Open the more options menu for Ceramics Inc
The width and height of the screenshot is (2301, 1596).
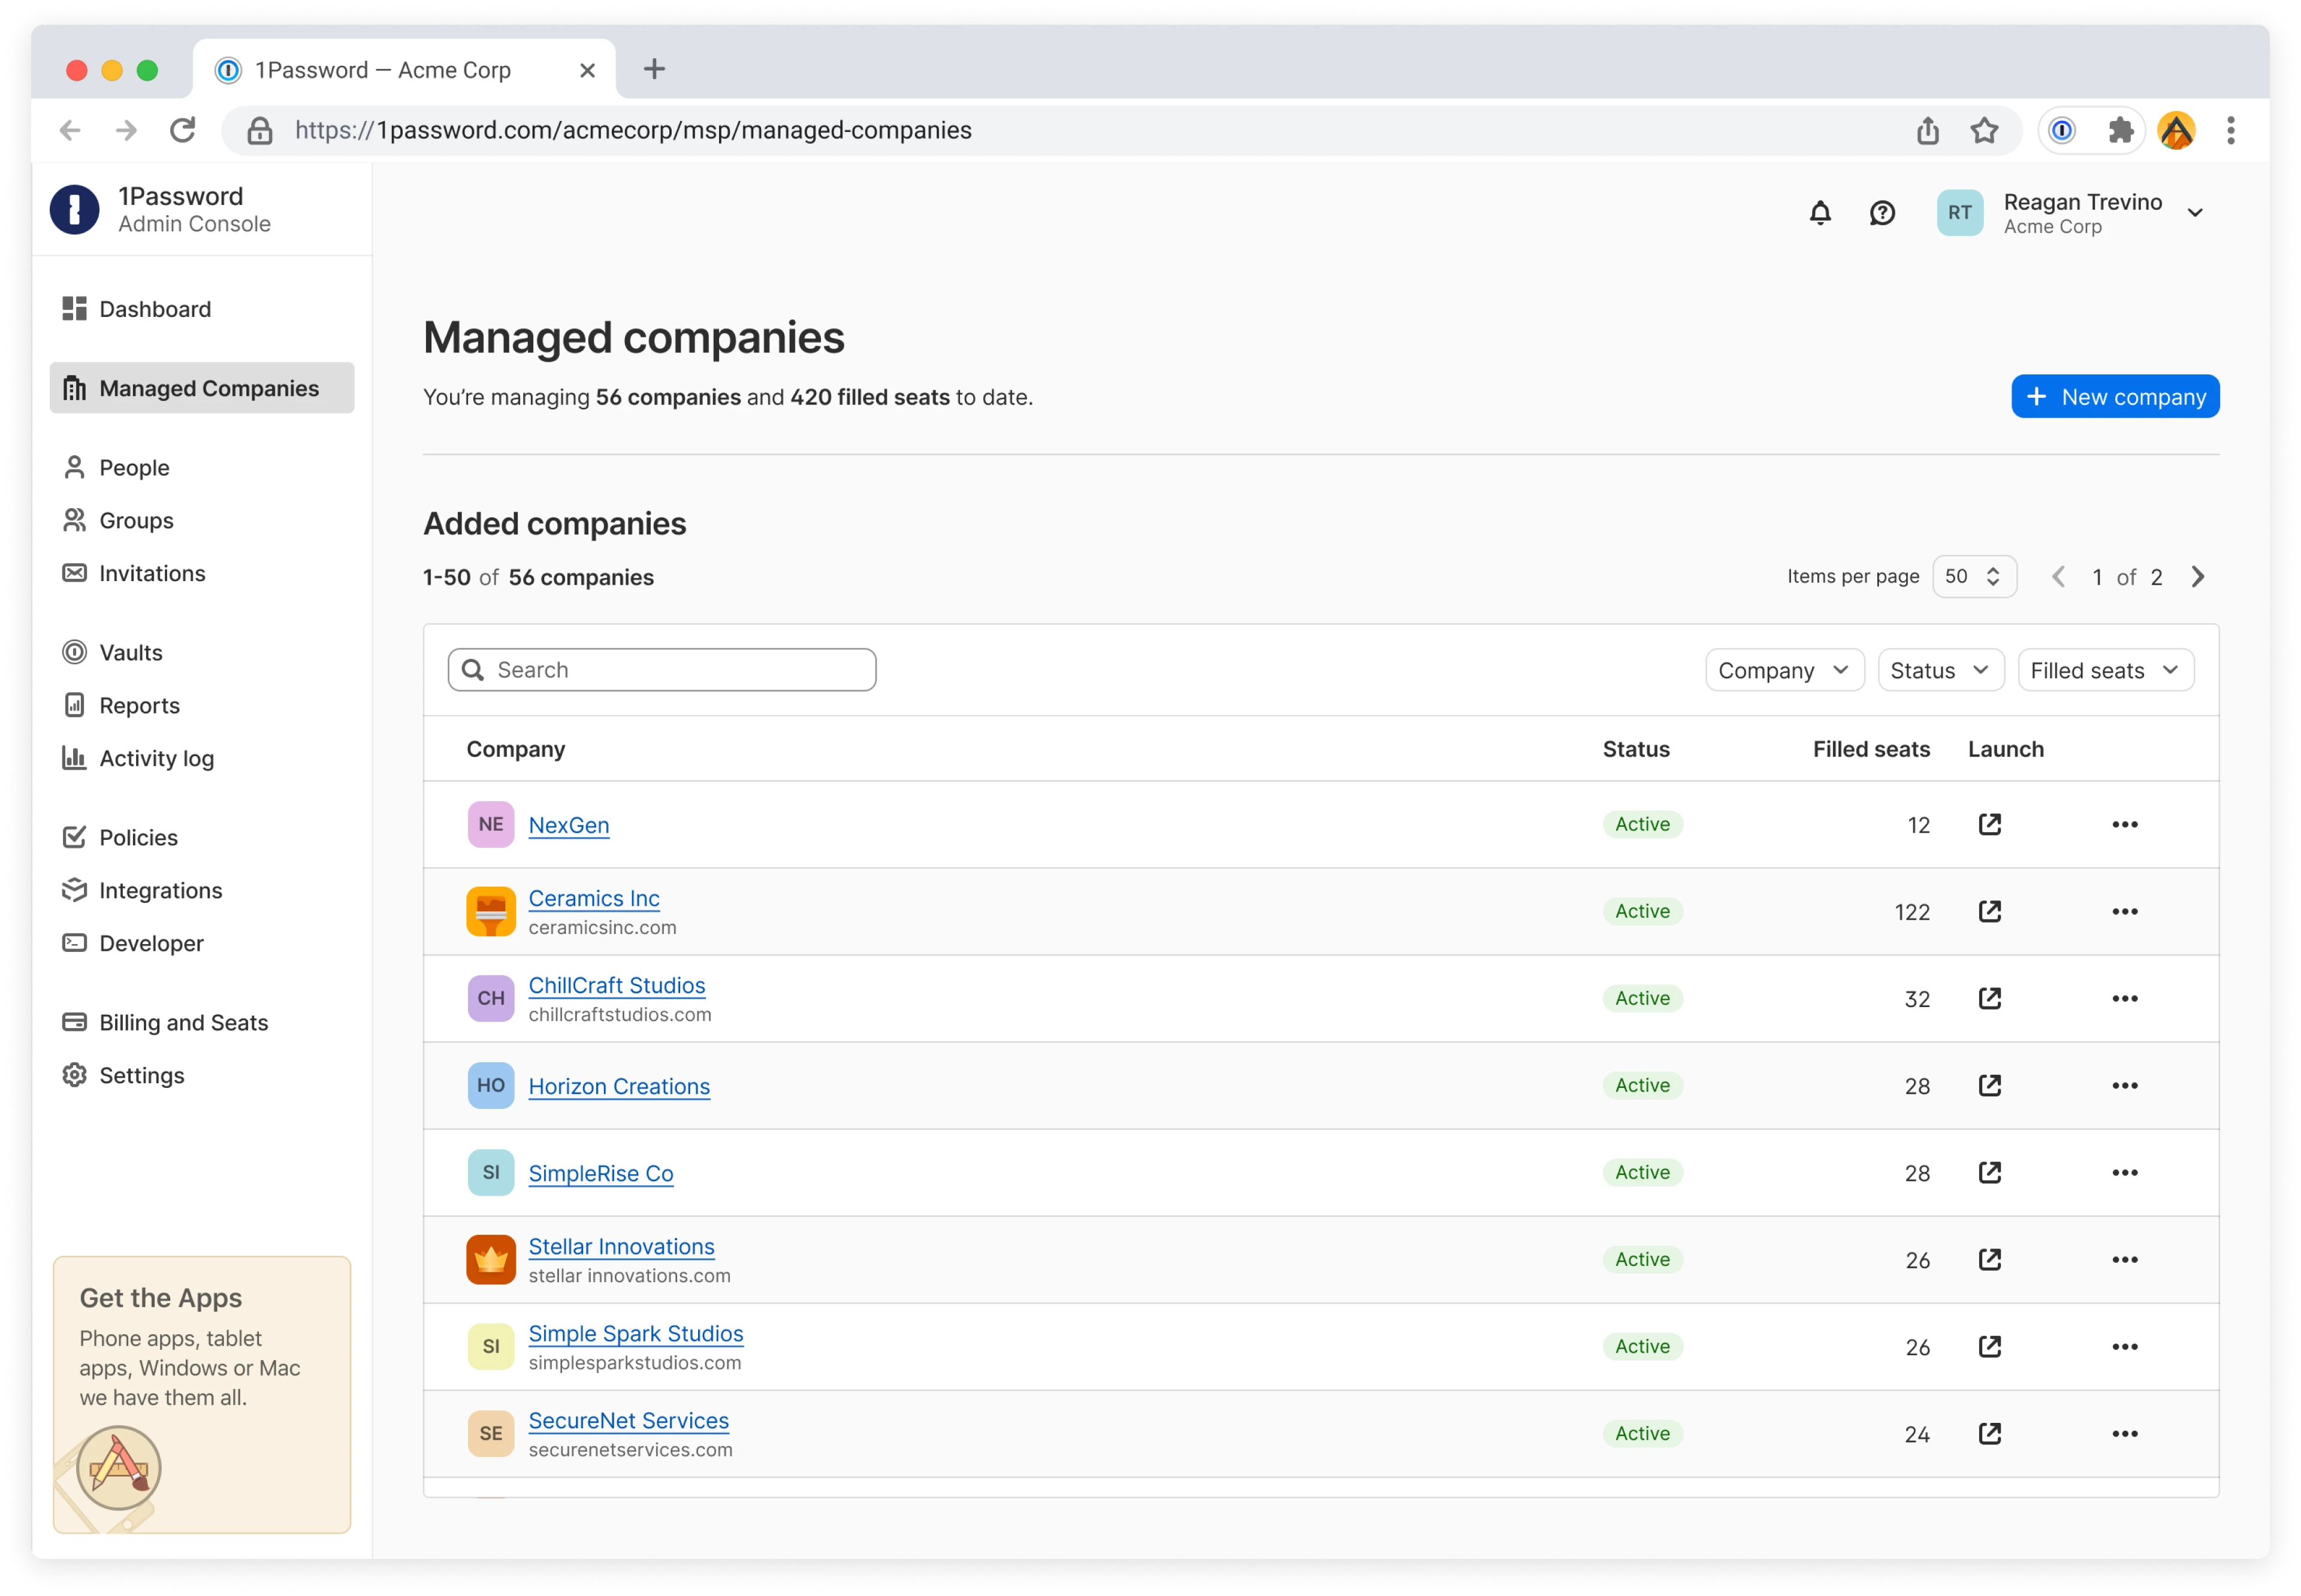coord(2126,911)
